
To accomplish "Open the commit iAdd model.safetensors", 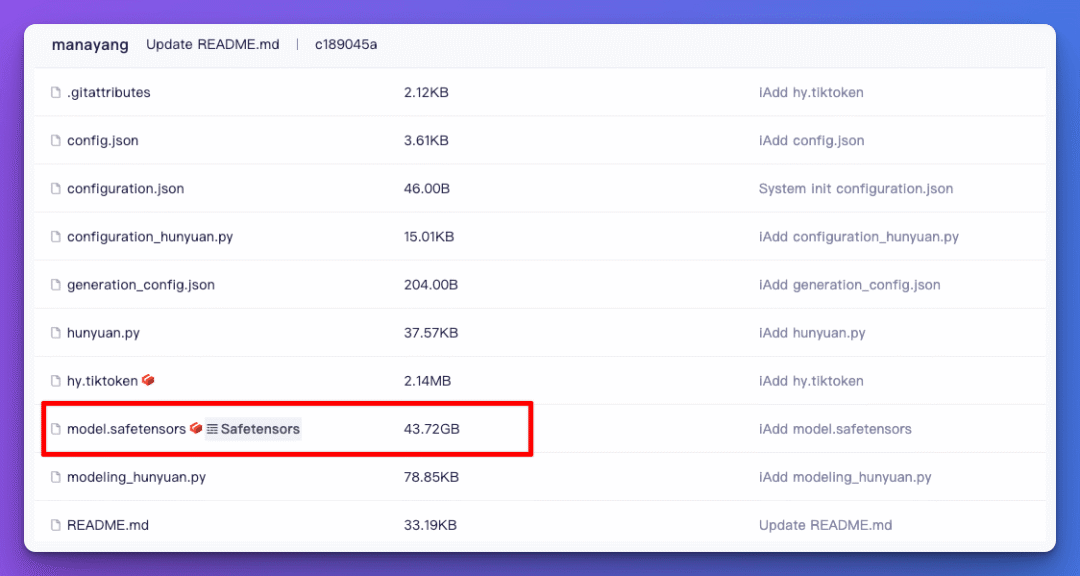I will point(835,429).
